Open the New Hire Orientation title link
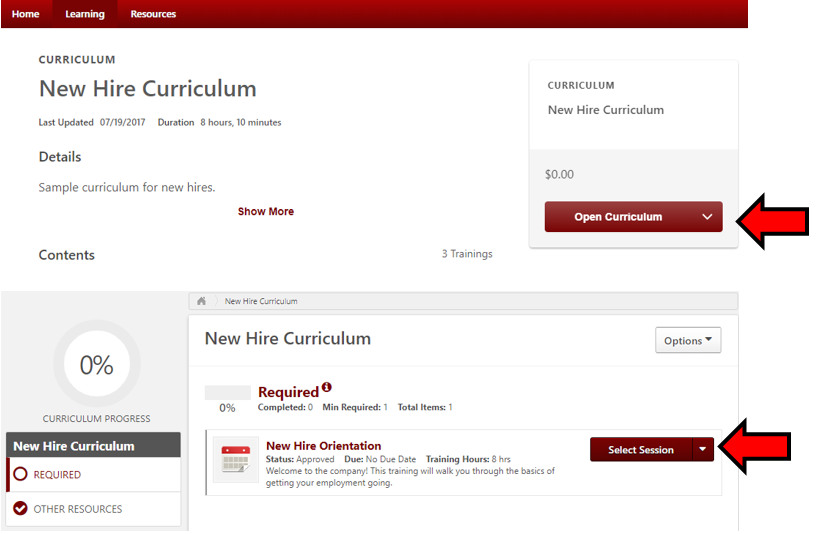816x534 pixels. pyautogui.click(x=323, y=446)
